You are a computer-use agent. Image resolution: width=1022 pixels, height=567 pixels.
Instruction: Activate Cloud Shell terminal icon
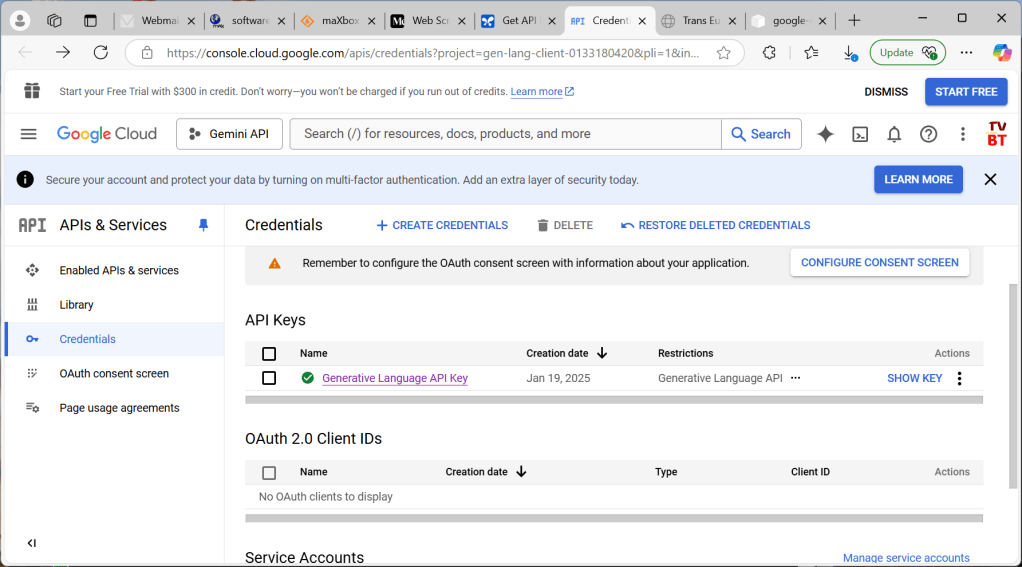pos(860,134)
